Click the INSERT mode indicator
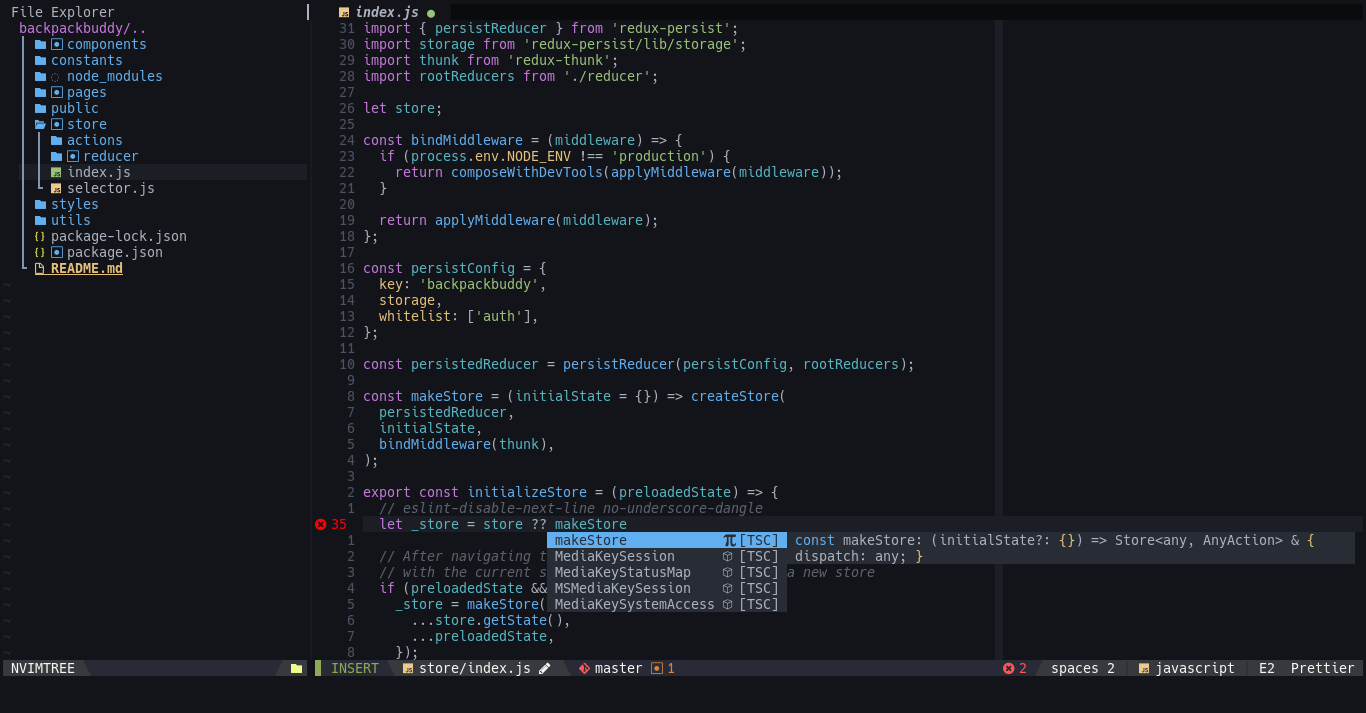The image size is (1366, 713). pos(356,668)
